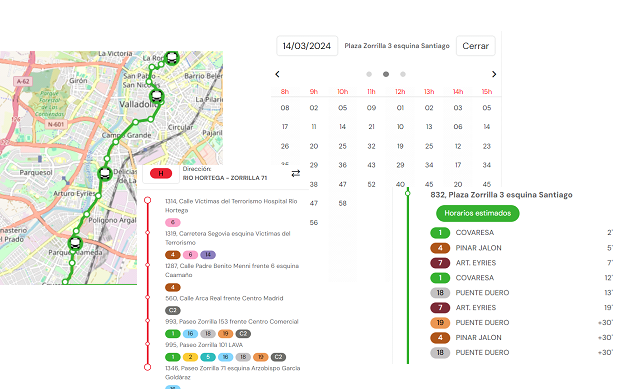Screen dimensions: 621x391
Task: Click the 1 badge in COVARESA 2' row
Action: click(440, 233)
